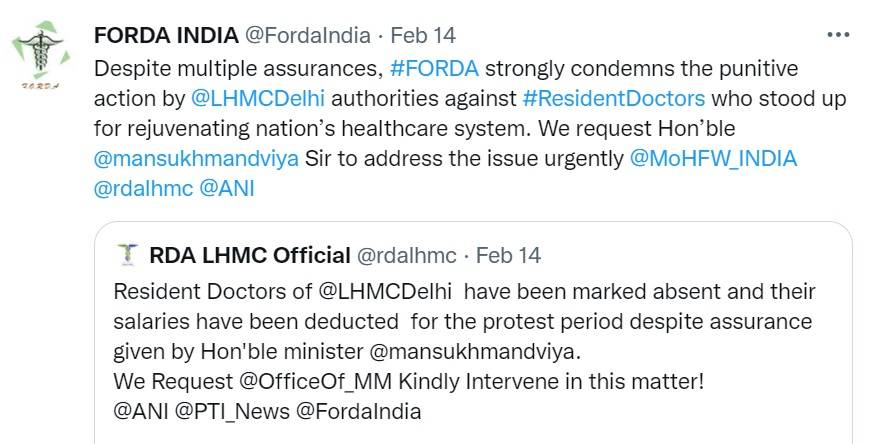The height and width of the screenshot is (444, 870).
Task: Open the #FORDA hashtag
Action: [x=434, y=70]
